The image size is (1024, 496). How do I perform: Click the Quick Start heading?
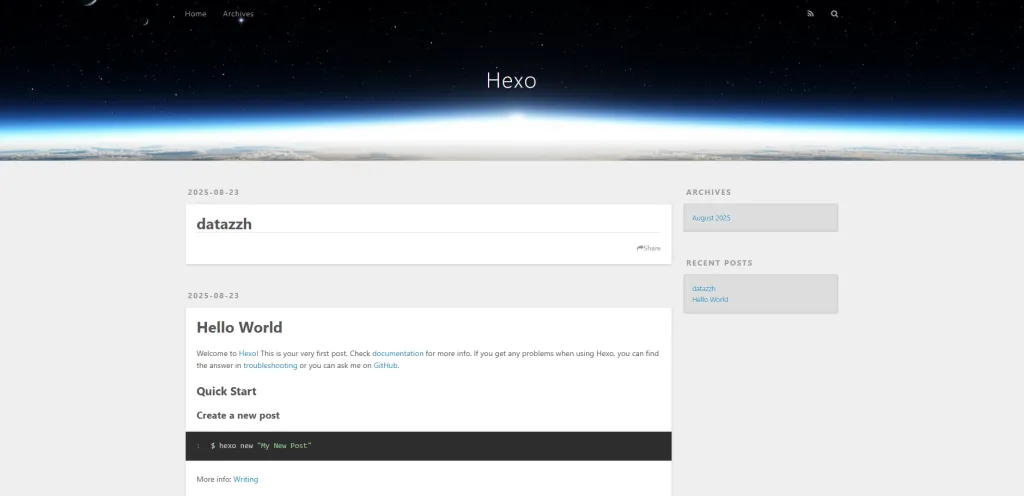coord(226,391)
